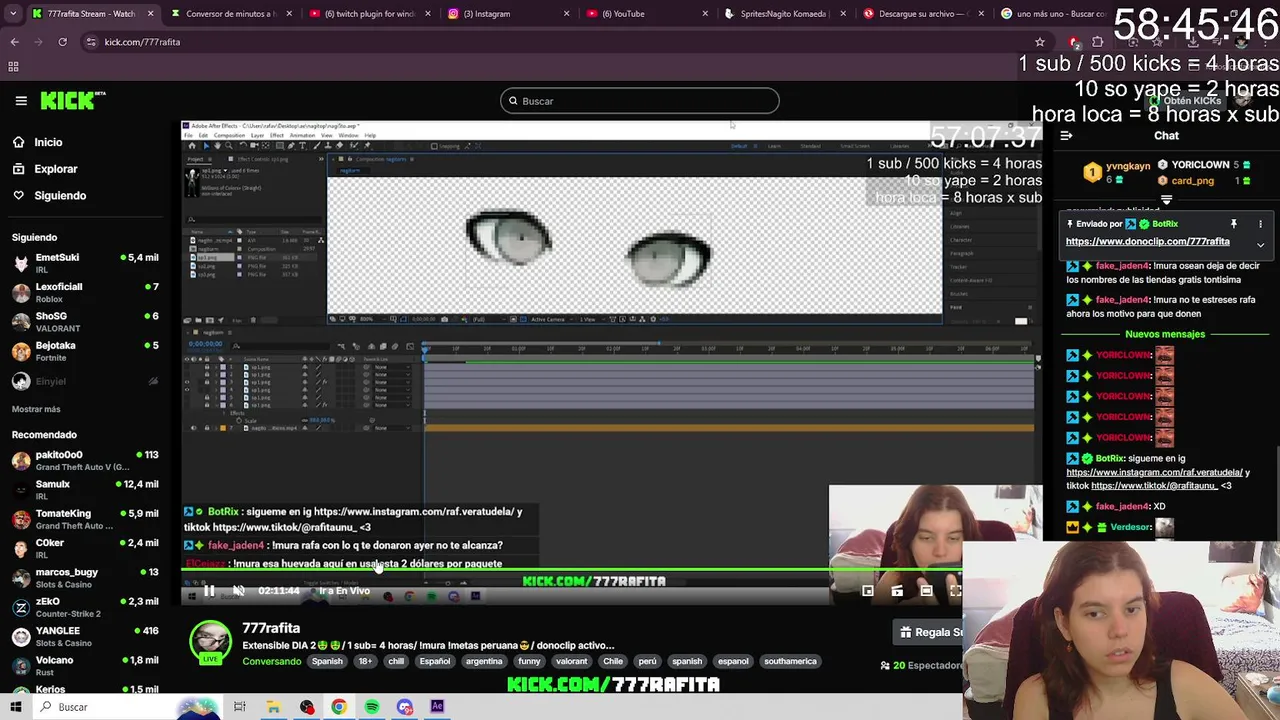The image size is (1280, 720).
Task: Select the funny tag
Action: (529, 661)
